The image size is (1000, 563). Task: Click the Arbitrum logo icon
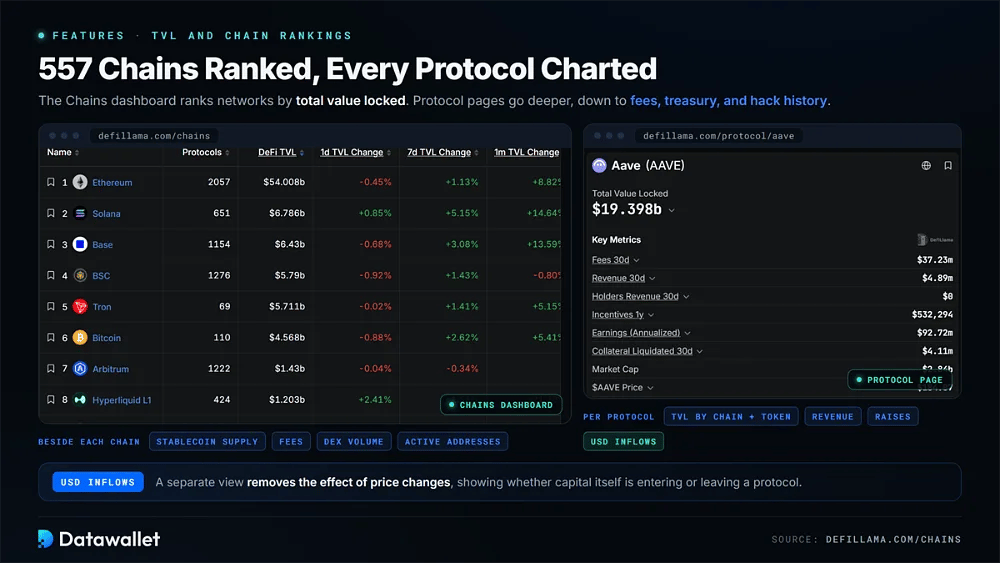pyautogui.click(x=80, y=369)
